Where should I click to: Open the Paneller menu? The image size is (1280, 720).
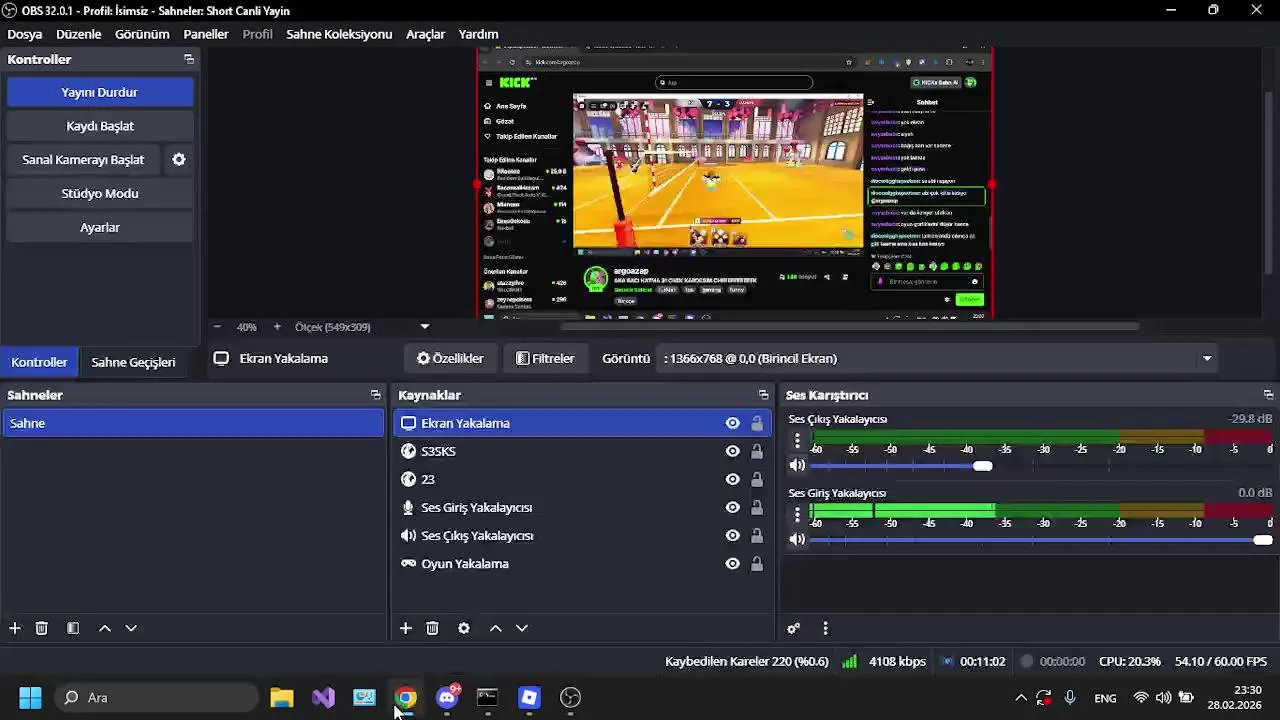tap(206, 34)
